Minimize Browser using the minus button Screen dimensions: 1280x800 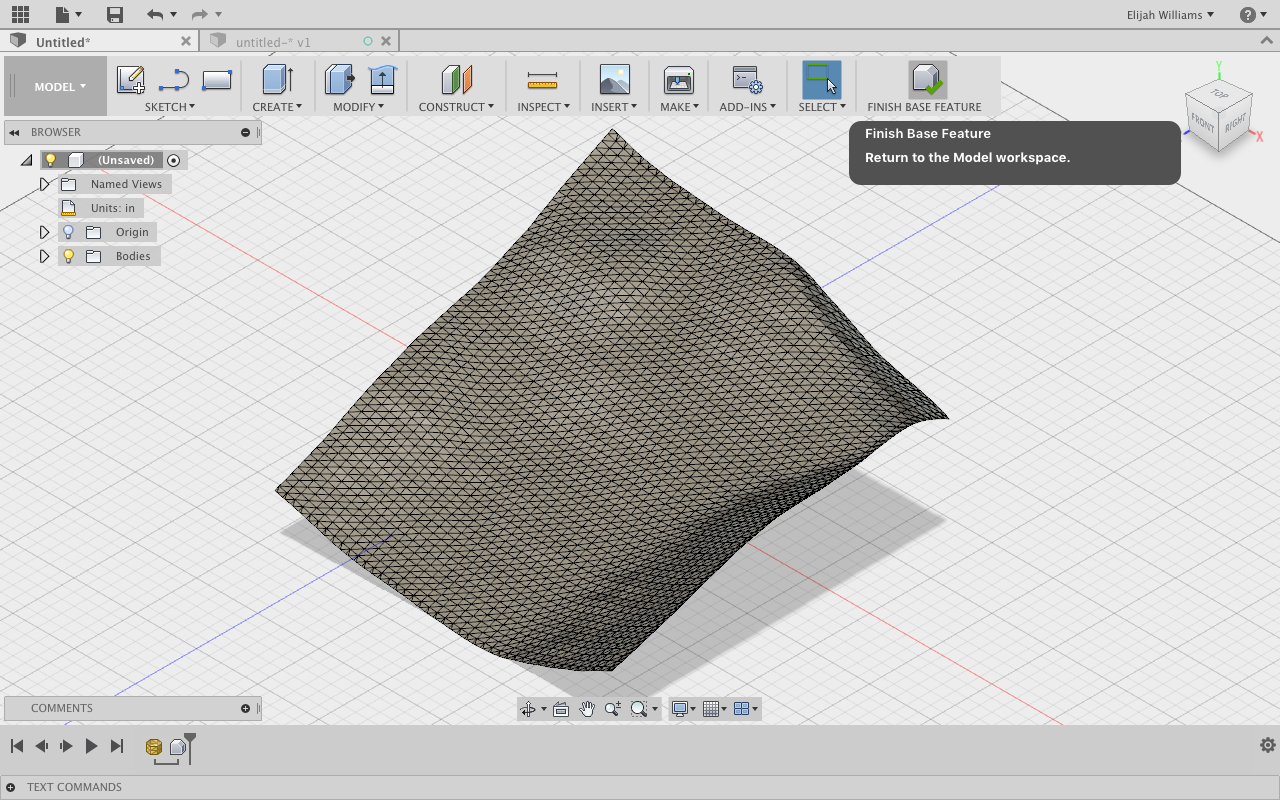tap(245, 132)
